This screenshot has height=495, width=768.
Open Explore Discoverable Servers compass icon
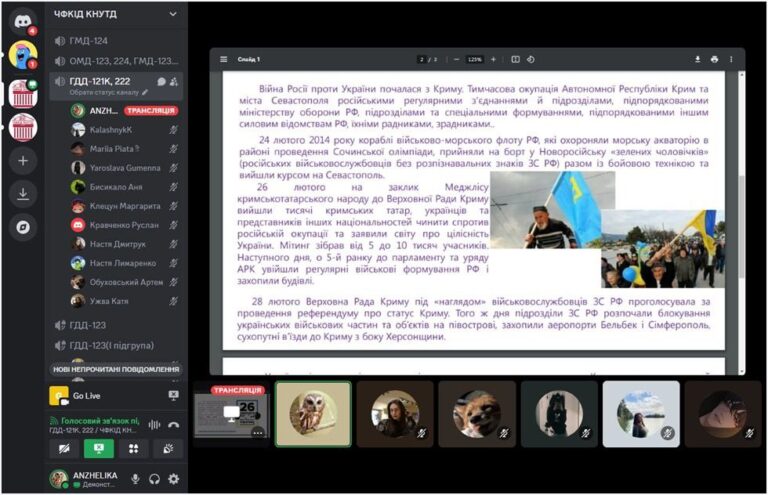pos(22,227)
